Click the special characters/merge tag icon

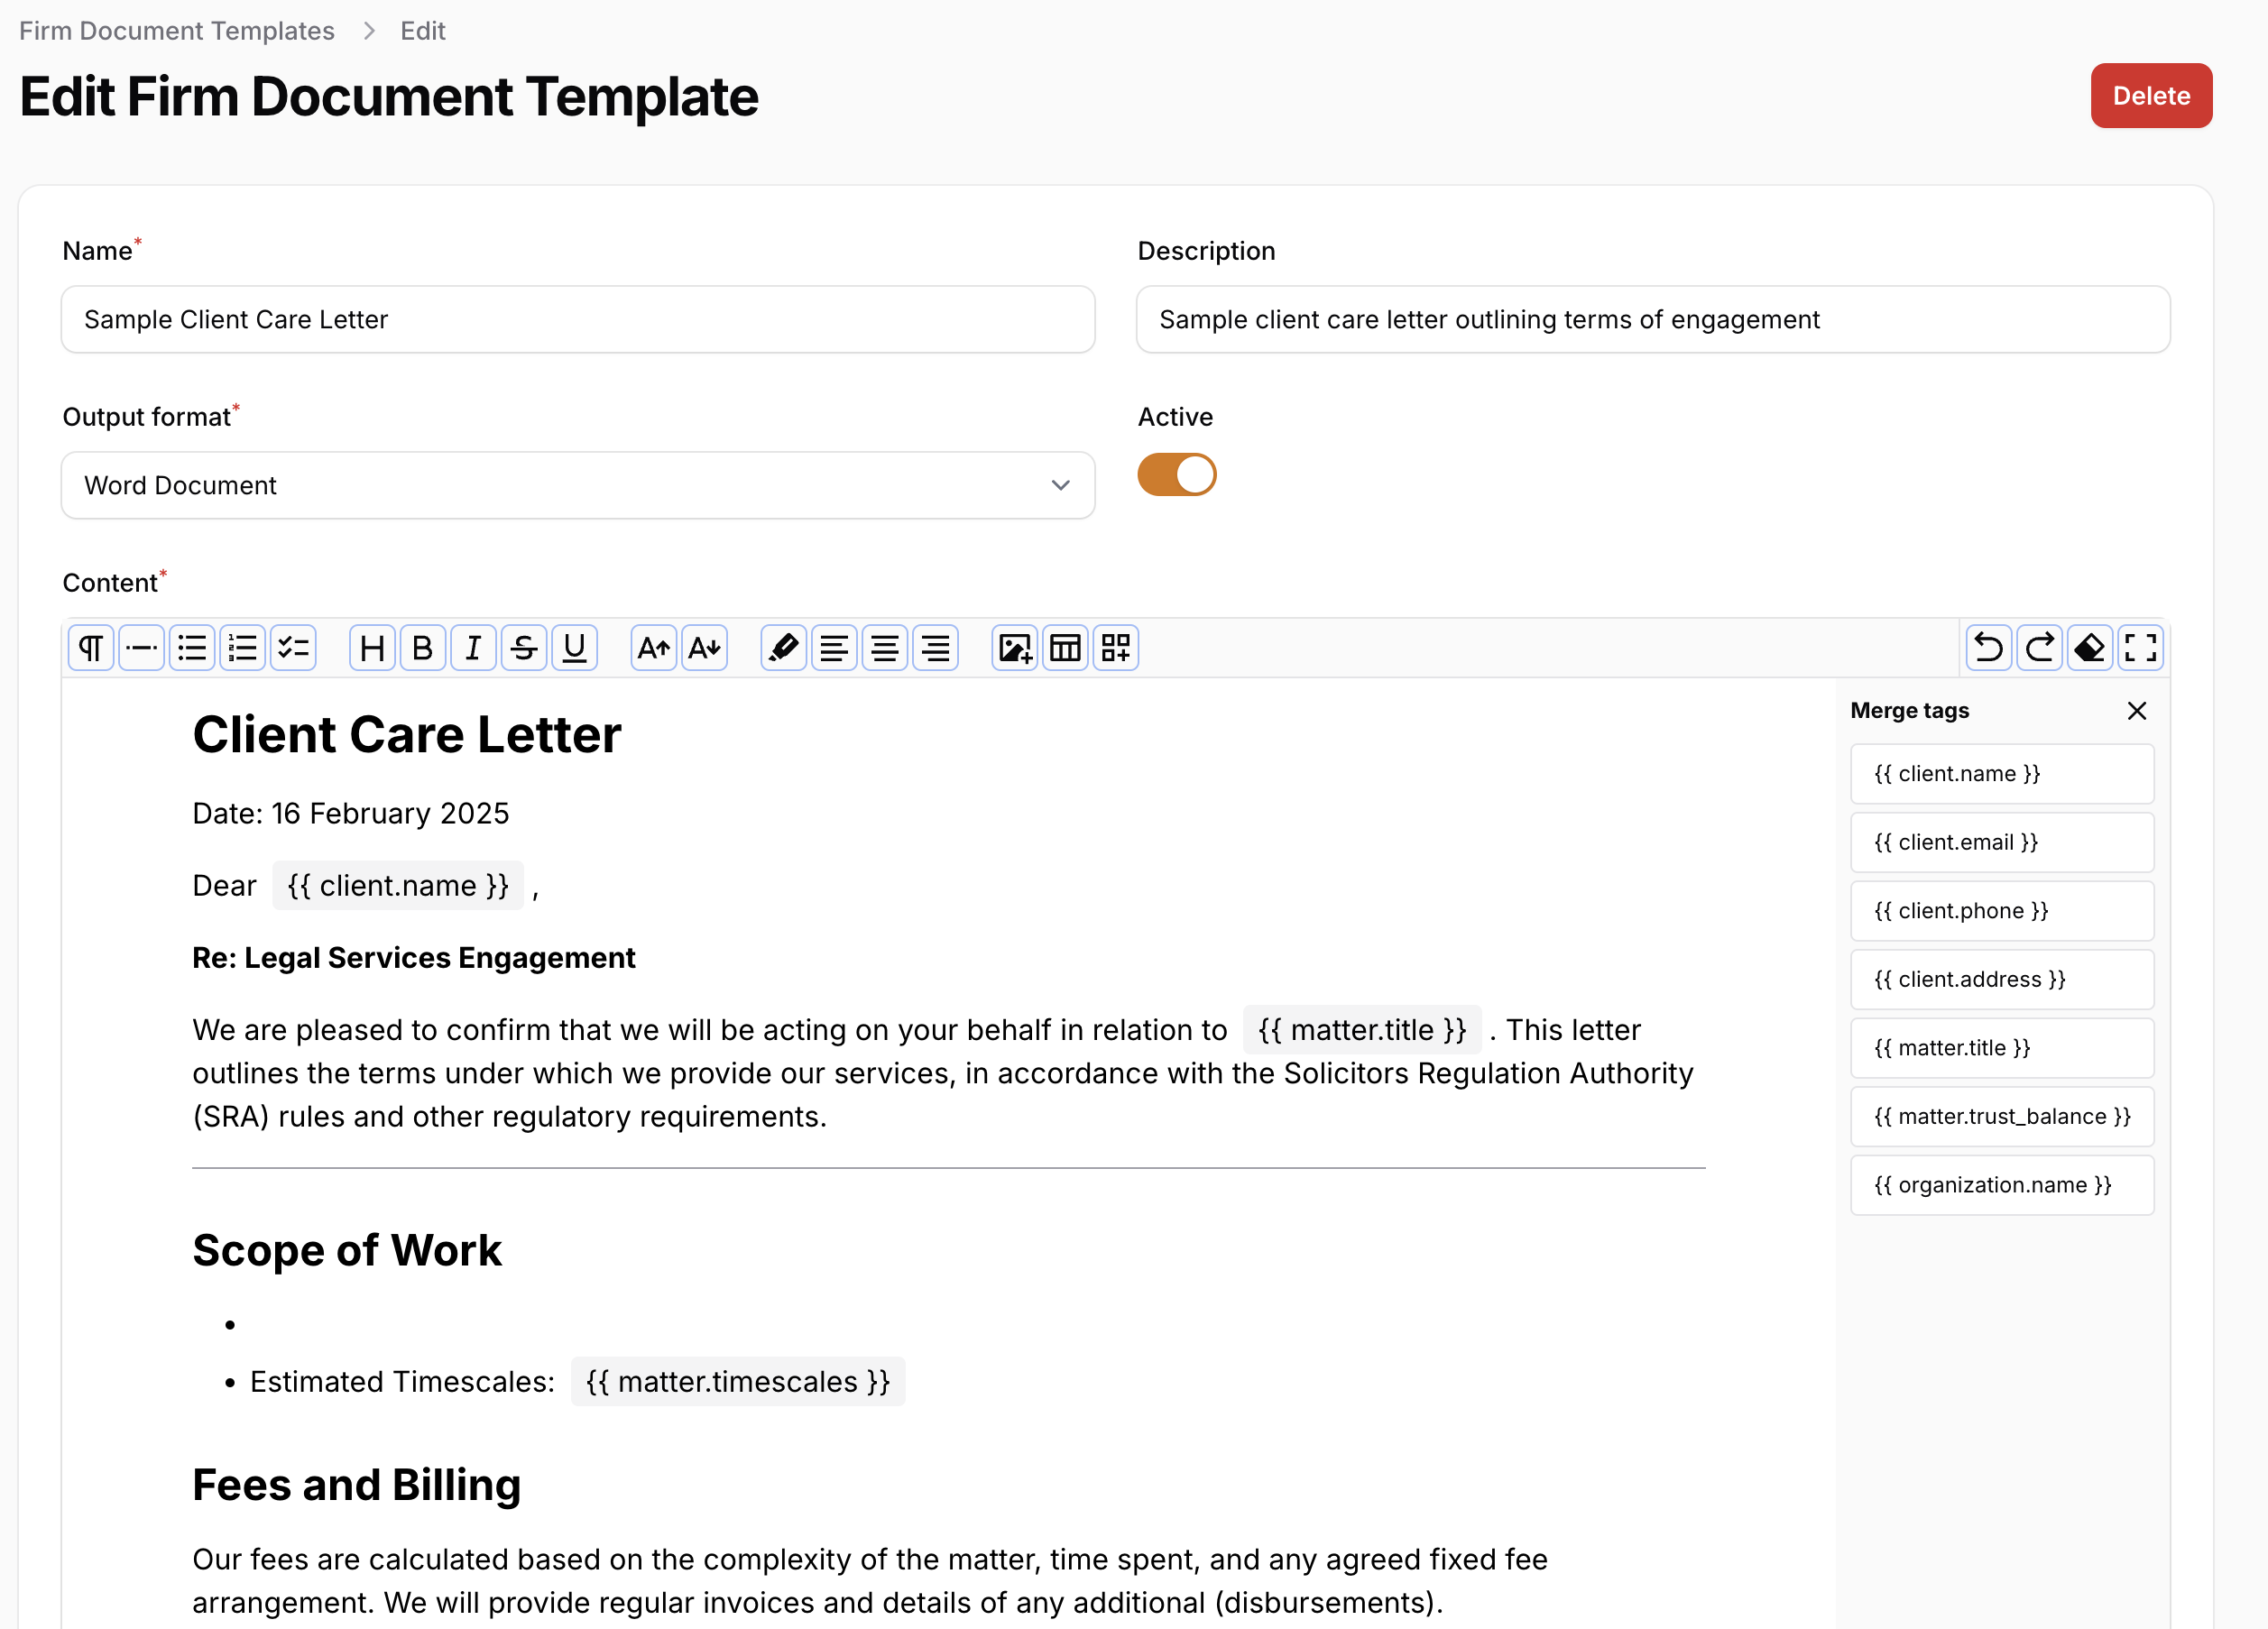(x=1115, y=648)
